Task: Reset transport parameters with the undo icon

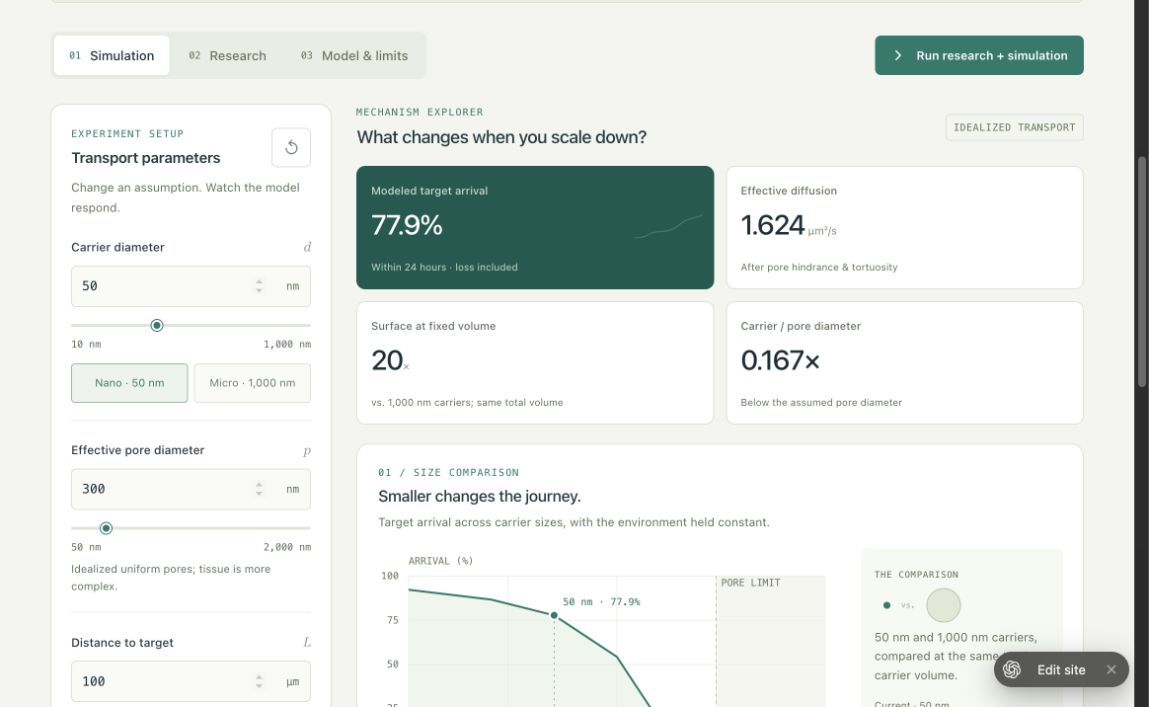Action: [291, 147]
